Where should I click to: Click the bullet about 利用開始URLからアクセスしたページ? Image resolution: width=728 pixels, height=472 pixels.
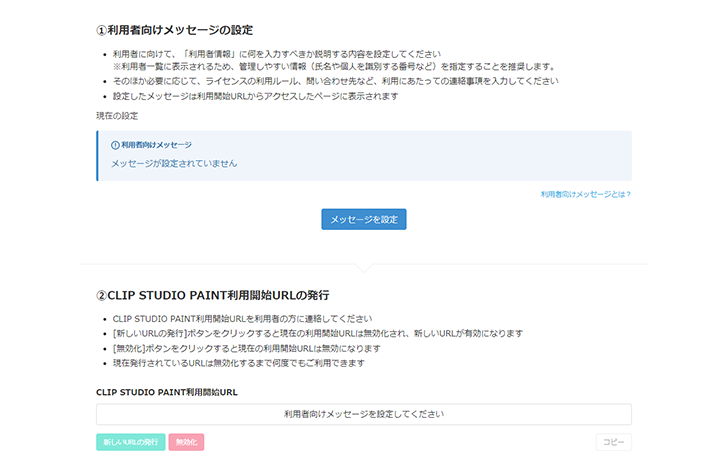coord(255,96)
